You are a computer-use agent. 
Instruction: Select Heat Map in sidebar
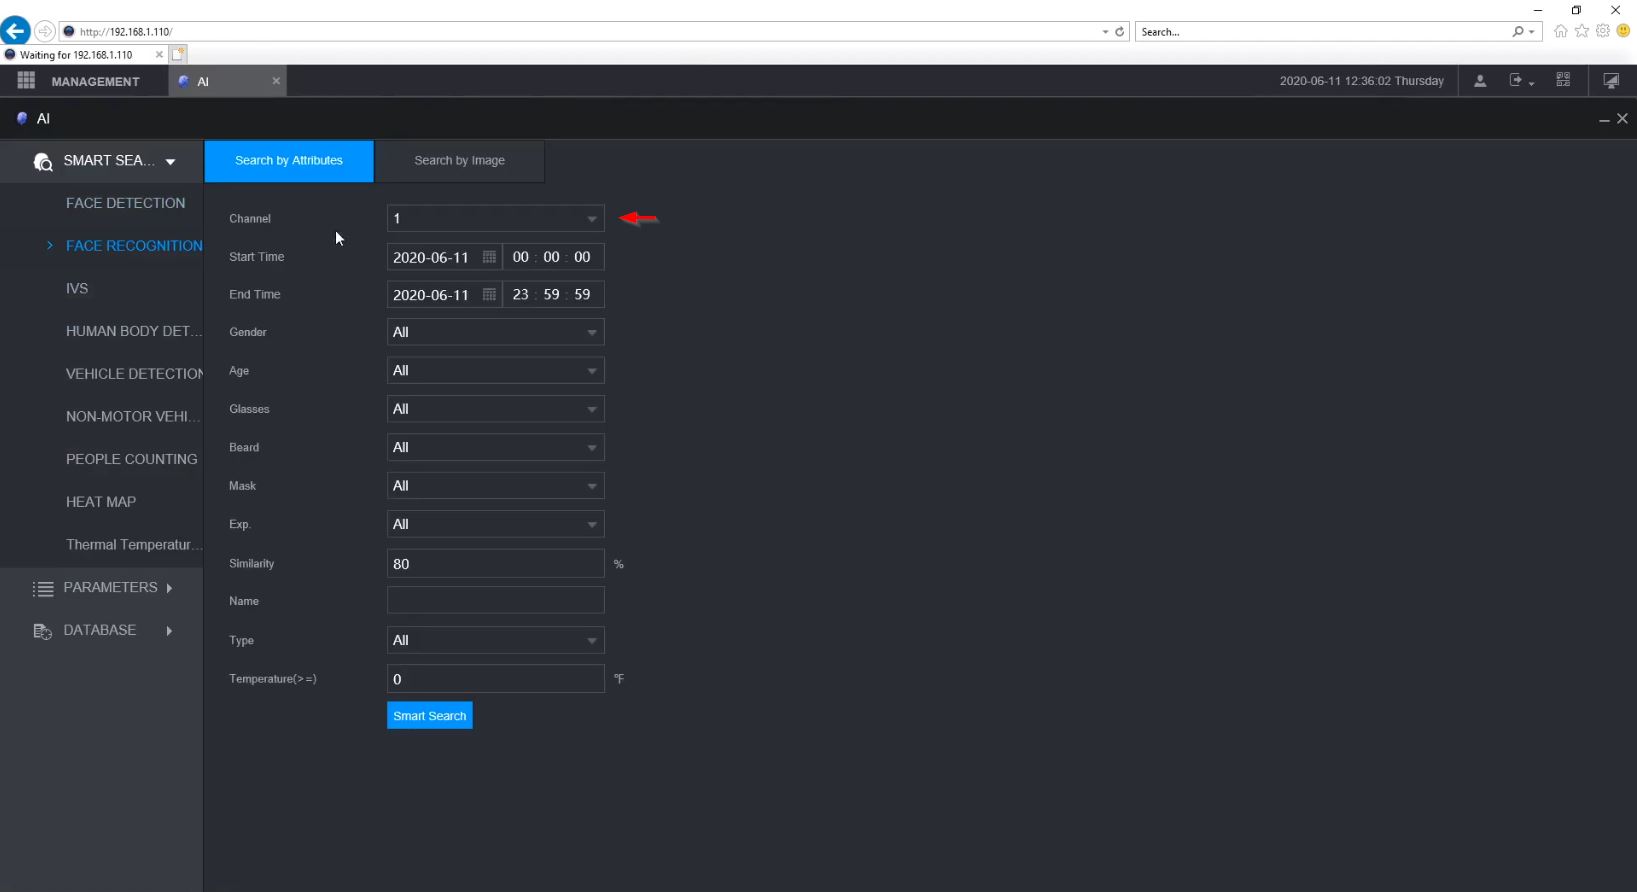click(x=101, y=502)
